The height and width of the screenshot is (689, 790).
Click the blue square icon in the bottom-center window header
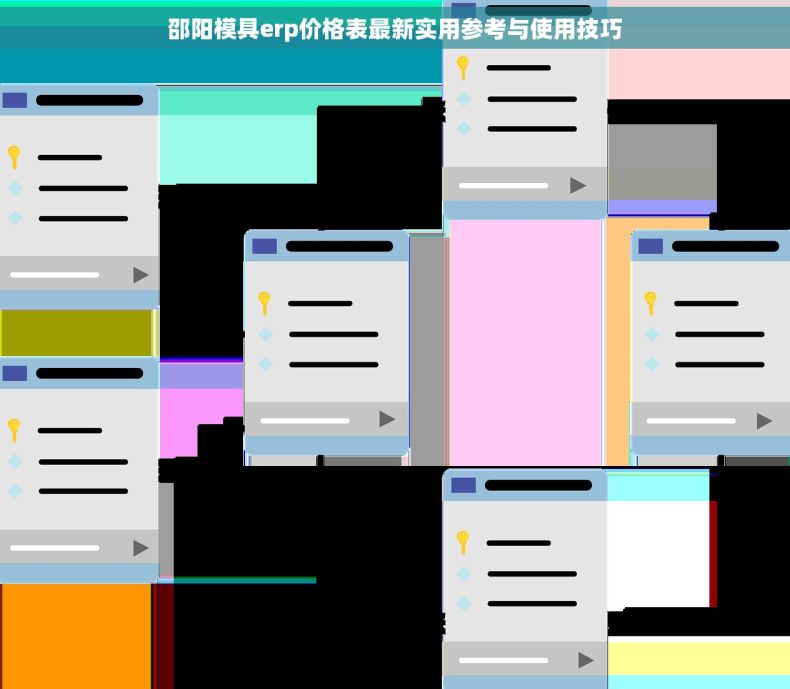pyautogui.click(x=463, y=485)
